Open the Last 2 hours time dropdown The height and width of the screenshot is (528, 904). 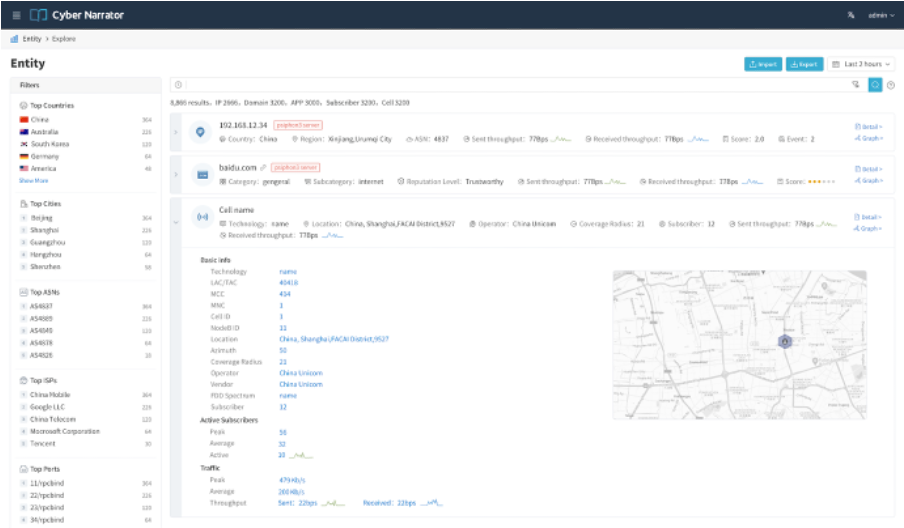pos(861,64)
